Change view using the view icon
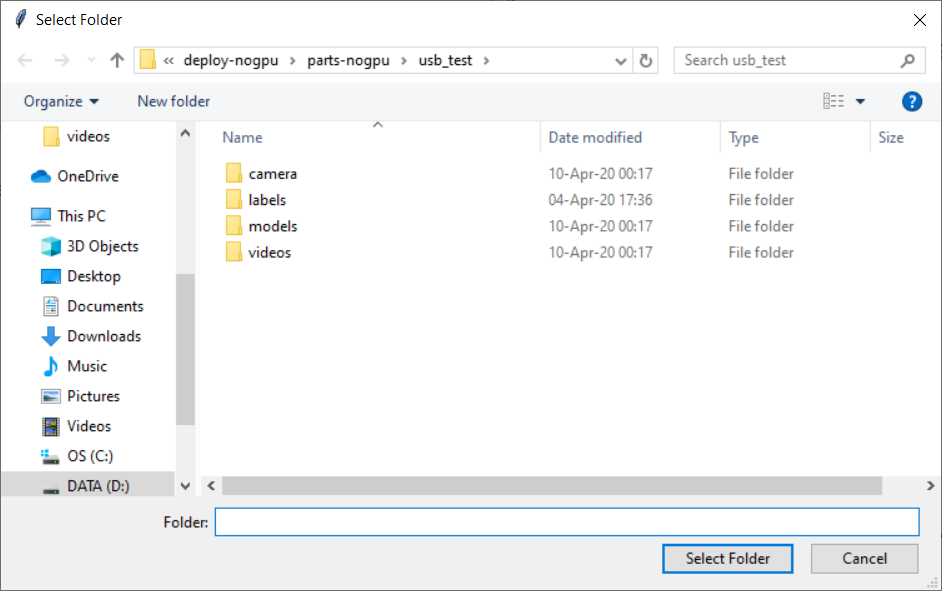The width and height of the screenshot is (942, 591). coord(833,101)
